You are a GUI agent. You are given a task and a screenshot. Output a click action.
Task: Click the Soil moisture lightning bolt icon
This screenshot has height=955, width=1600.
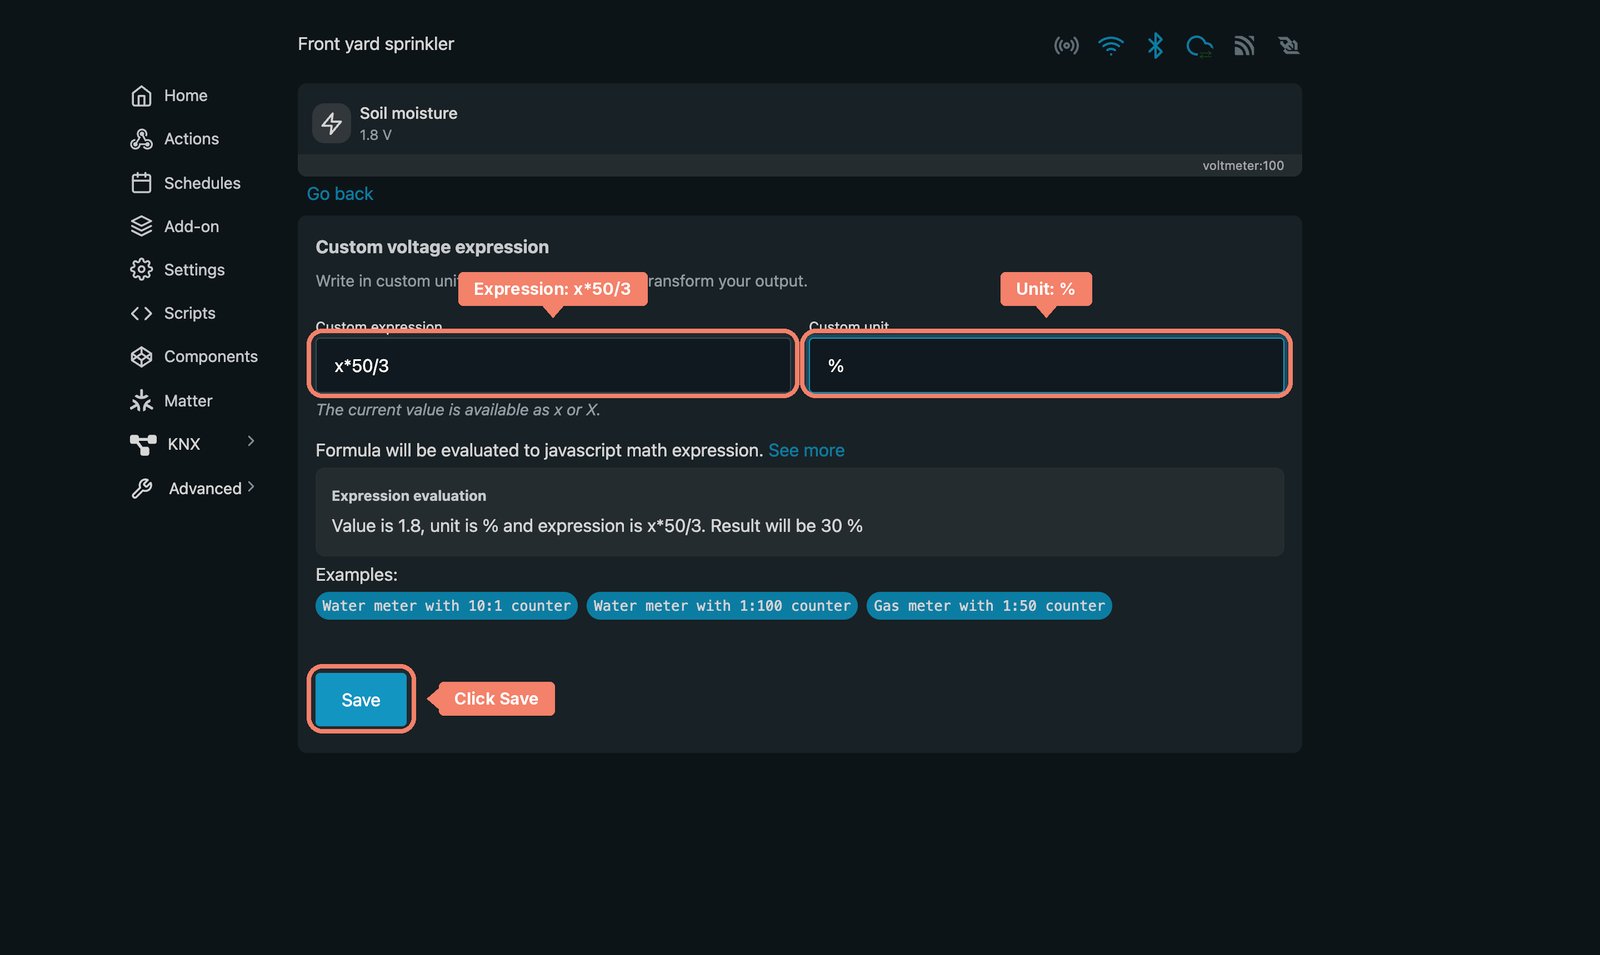(331, 123)
